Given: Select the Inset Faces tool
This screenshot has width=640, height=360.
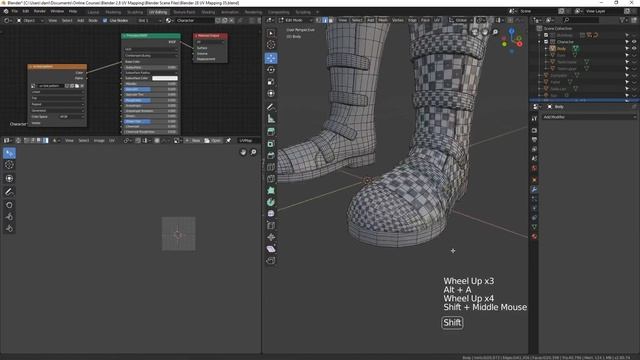Looking at the screenshot, I should [271, 144].
